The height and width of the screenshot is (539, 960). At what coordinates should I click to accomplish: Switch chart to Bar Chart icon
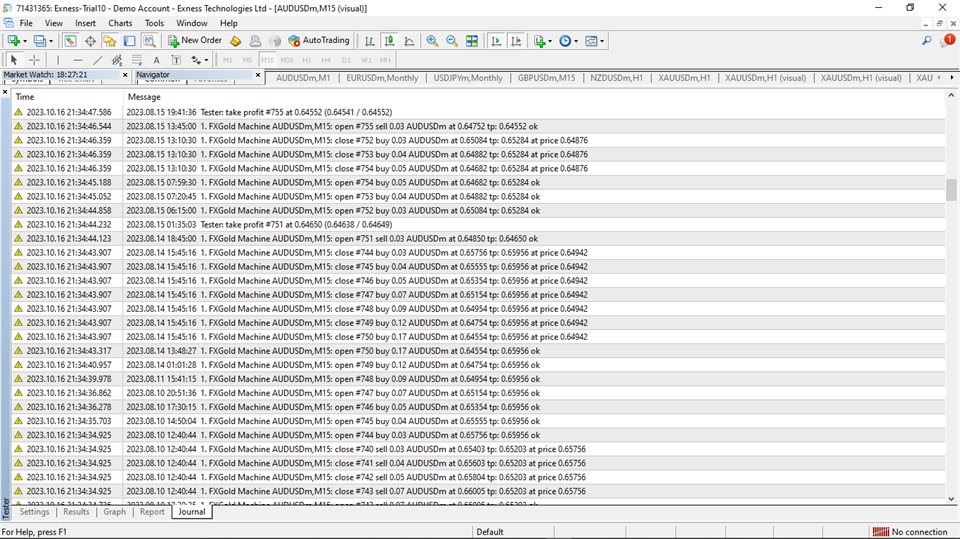click(369, 41)
